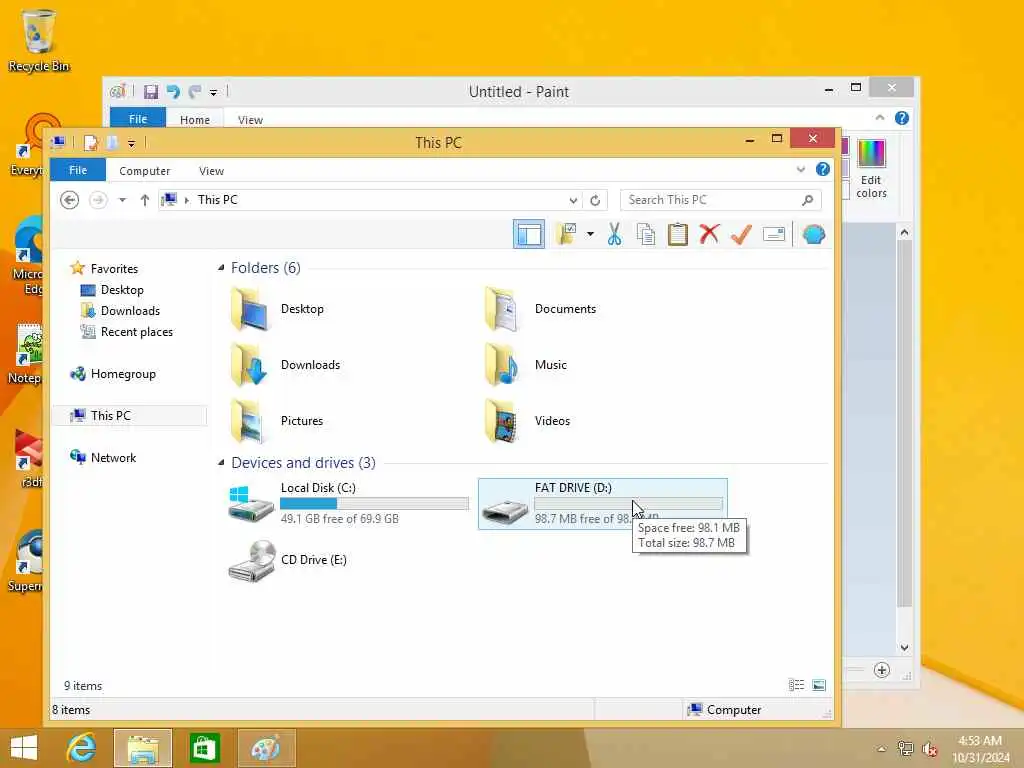Viewport: 1024px width, 768px height.
Task: Click Save icon in Paint title bar
Action: 151,91
